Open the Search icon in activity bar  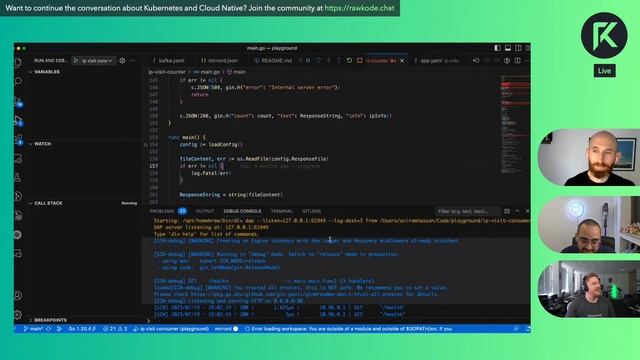(x=18, y=81)
